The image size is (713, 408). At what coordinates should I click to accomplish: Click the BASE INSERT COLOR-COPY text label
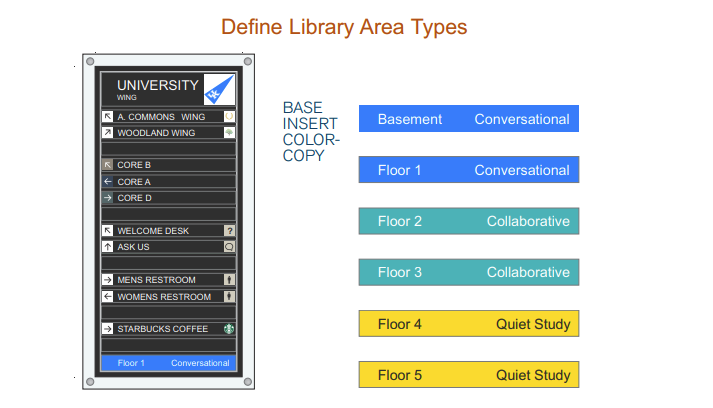(x=311, y=131)
